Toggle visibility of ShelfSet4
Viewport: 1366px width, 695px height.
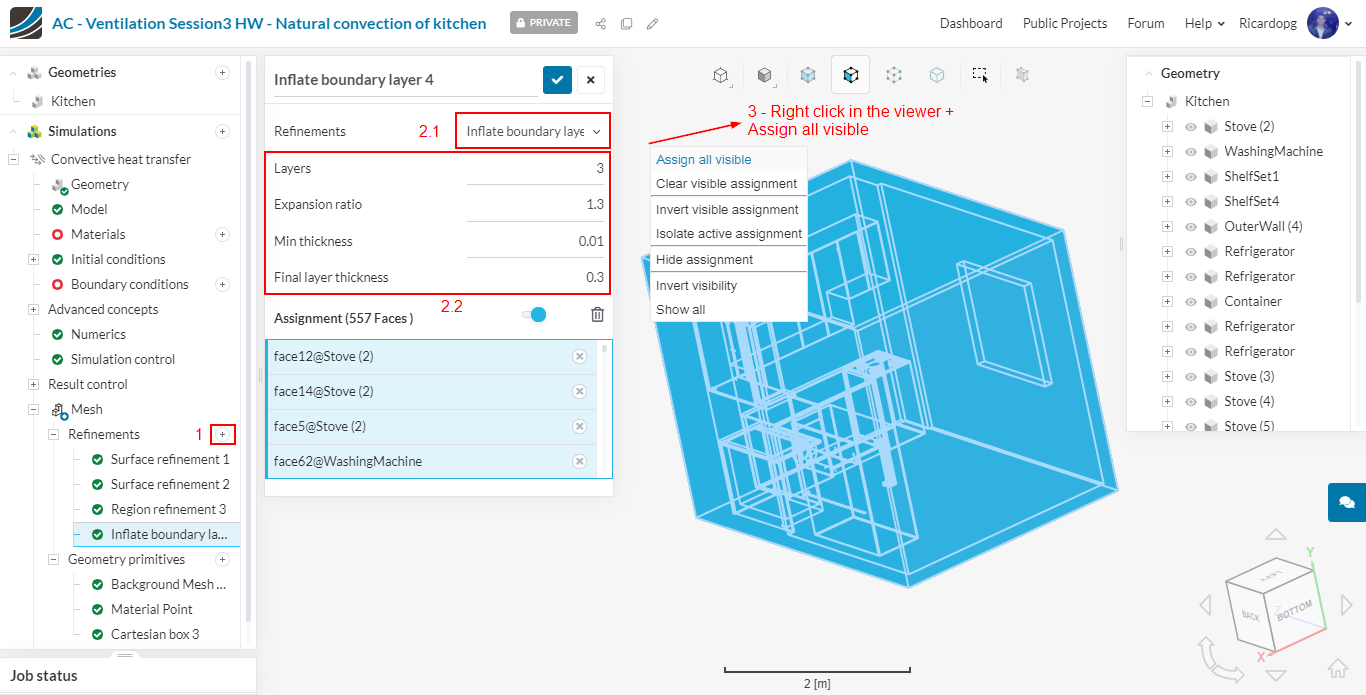pos(1191,202)
